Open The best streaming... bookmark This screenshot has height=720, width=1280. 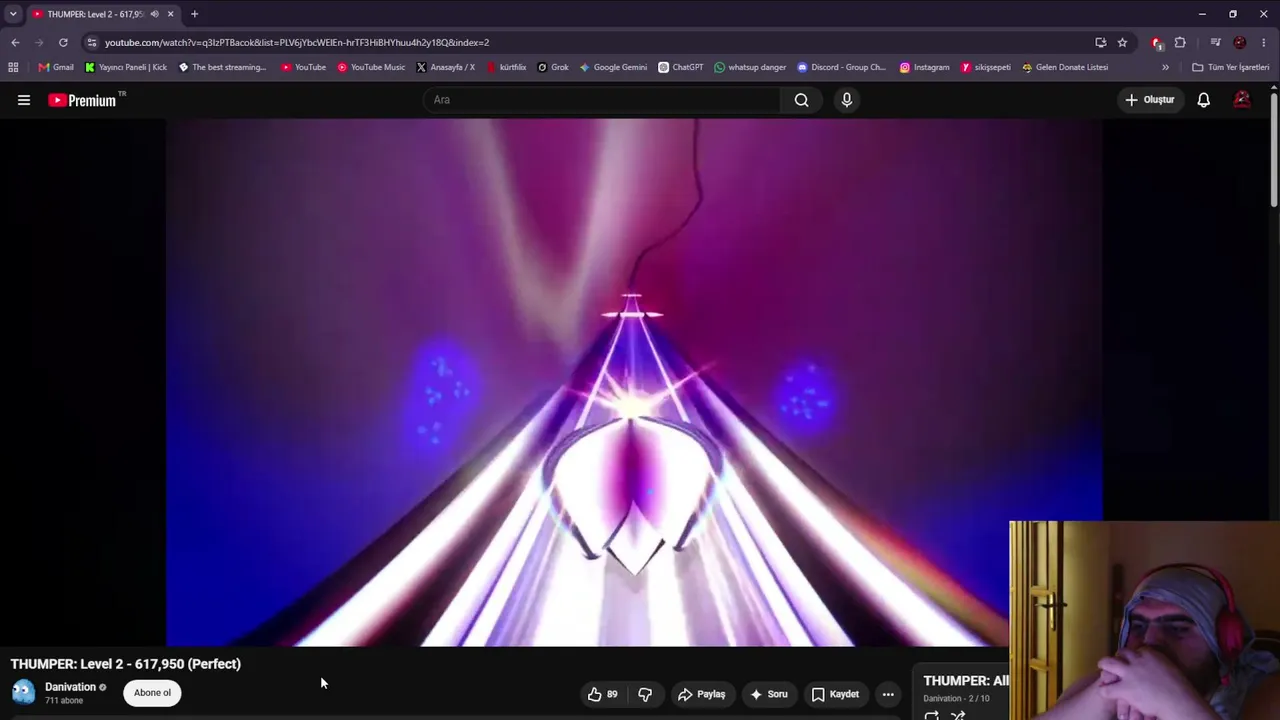coord(222,67)
